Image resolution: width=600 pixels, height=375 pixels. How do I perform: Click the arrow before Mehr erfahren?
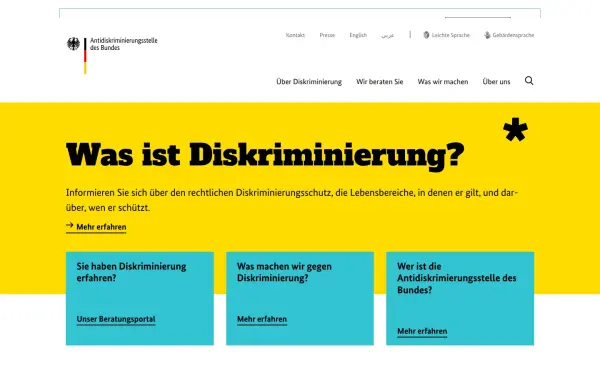[x=70, y=225]
